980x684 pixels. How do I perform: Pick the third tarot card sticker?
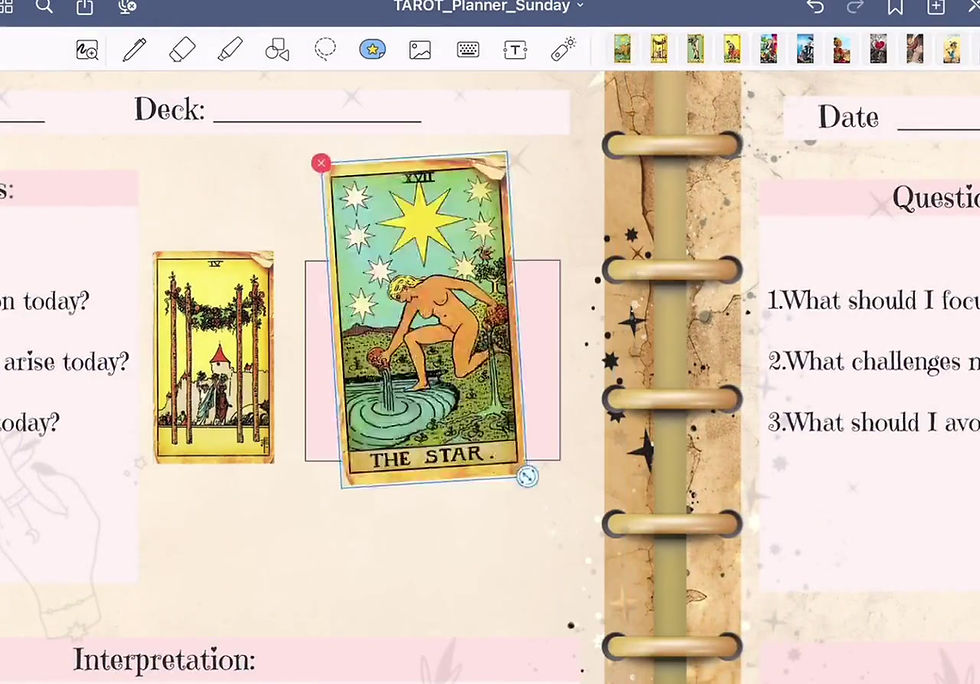pyautogui.click(x=695, y=49)
